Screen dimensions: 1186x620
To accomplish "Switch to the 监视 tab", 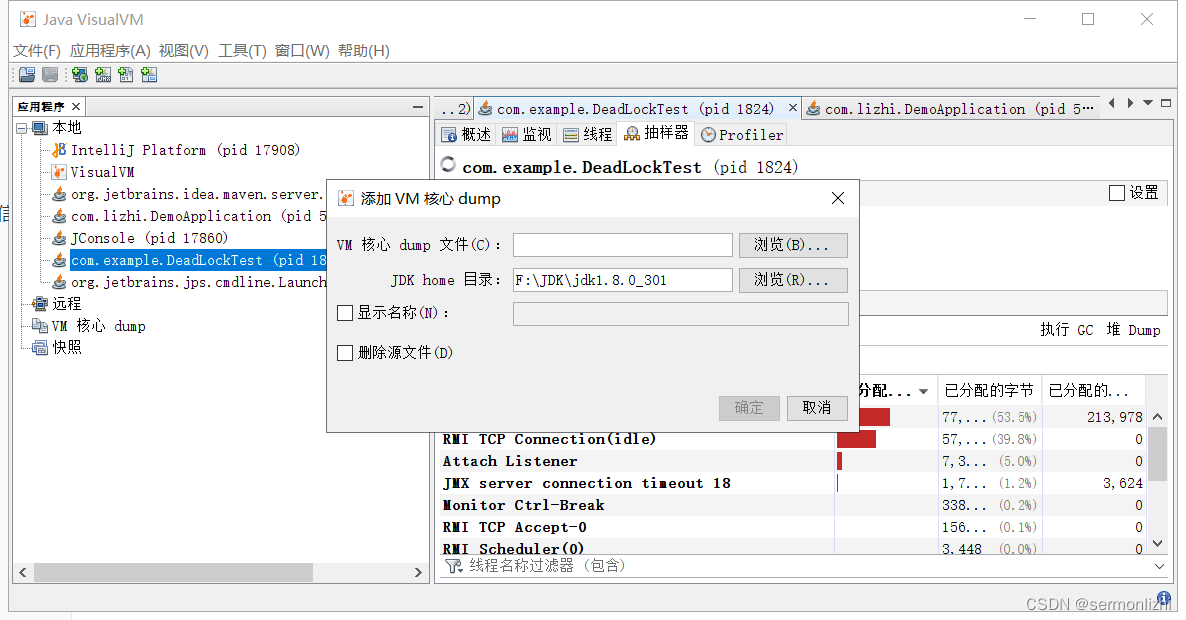I will 527,135.
